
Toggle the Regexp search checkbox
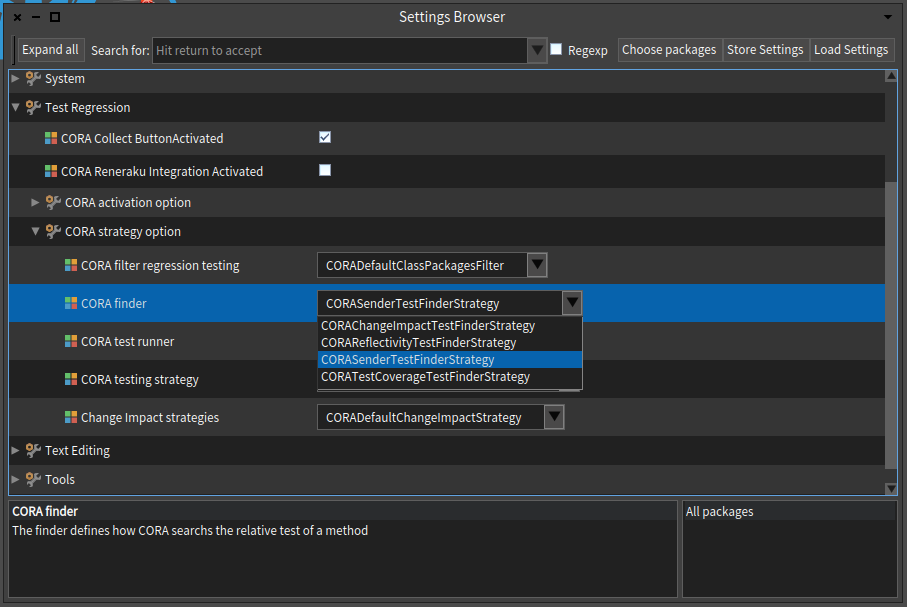click(x=556, y=49)
